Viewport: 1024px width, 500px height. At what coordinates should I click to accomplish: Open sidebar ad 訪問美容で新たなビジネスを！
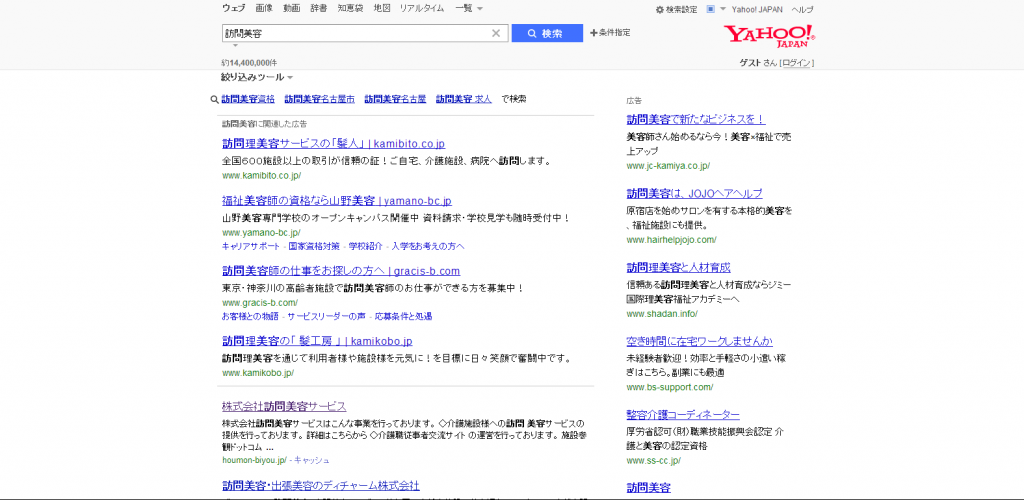click(x=696, y=119)
